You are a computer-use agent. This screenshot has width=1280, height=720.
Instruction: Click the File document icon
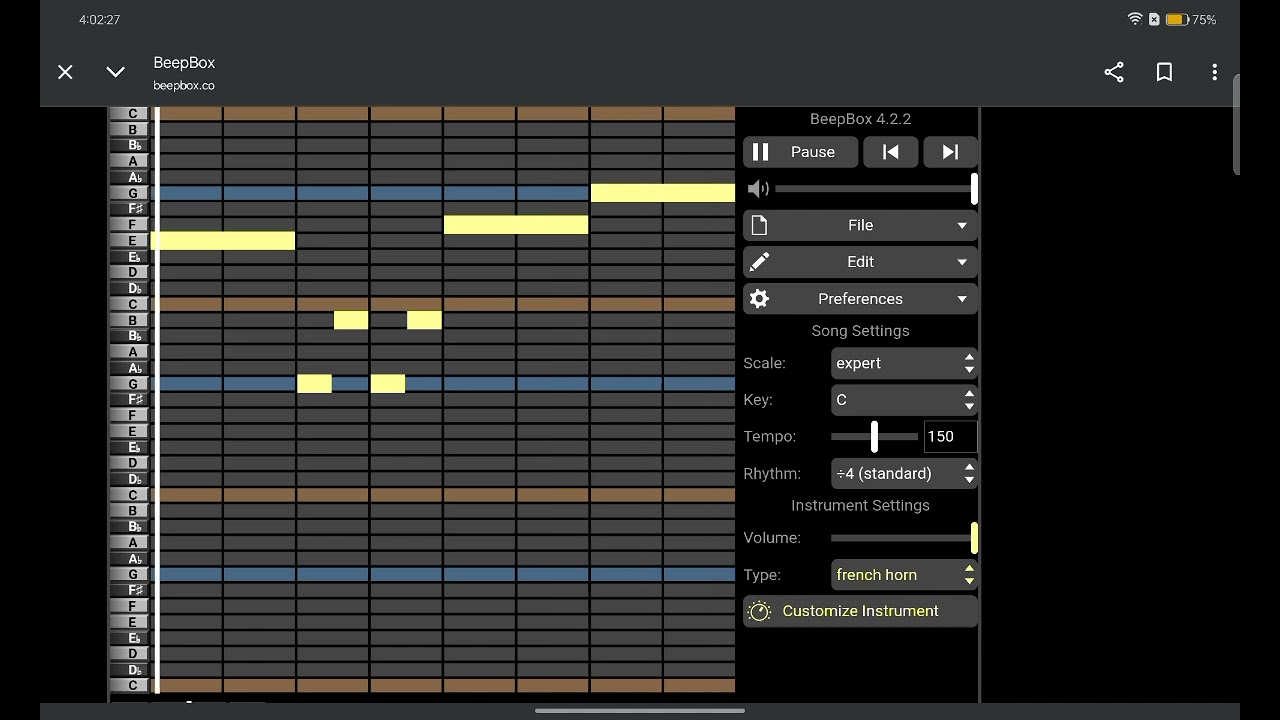coord(759,225)
